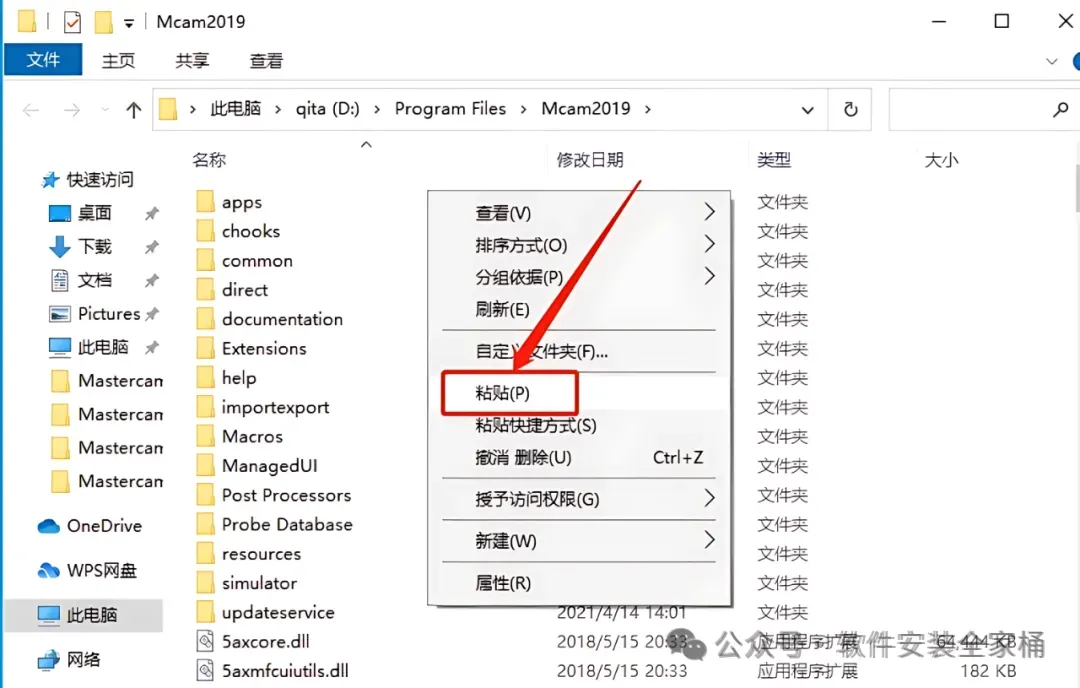The image size is (1080, 688).
Task: Select the 5axmfcuiutils.dll file icon
Action: 205,670
